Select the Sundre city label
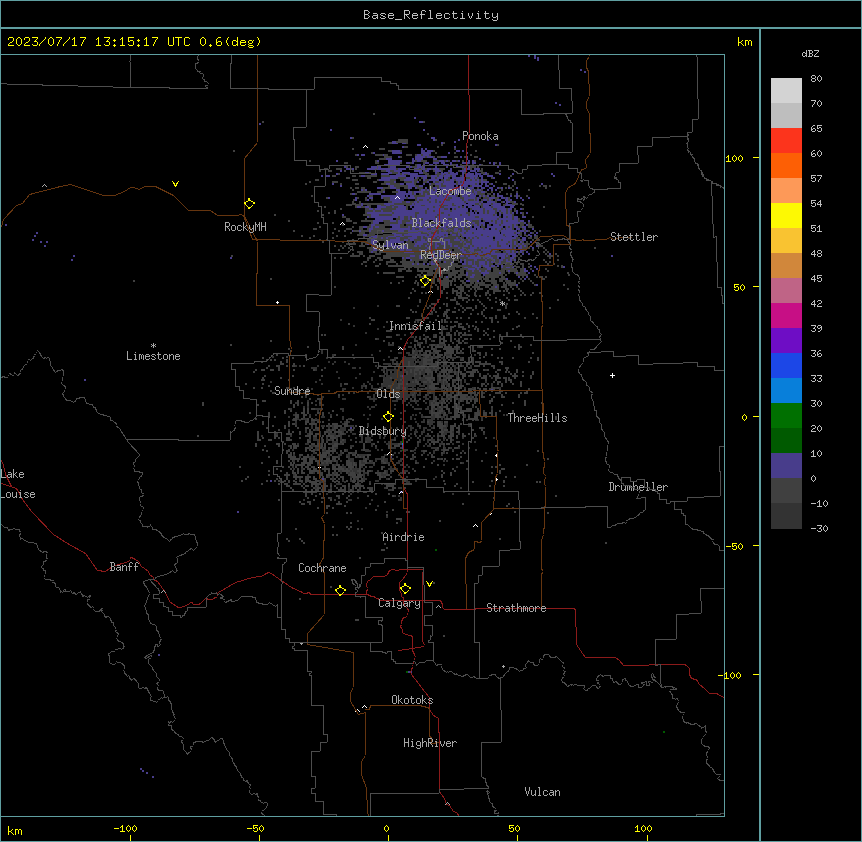The width and height of the screenshot is (862, 842). pyautogui.click(x=292, y=391)
